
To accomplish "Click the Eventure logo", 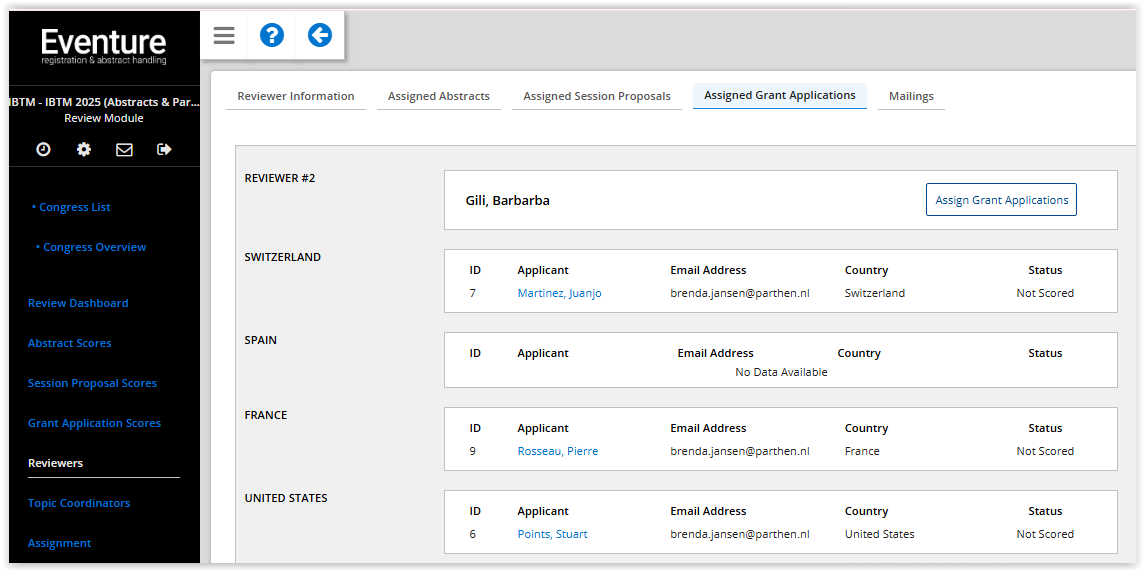I will (104, 47).
